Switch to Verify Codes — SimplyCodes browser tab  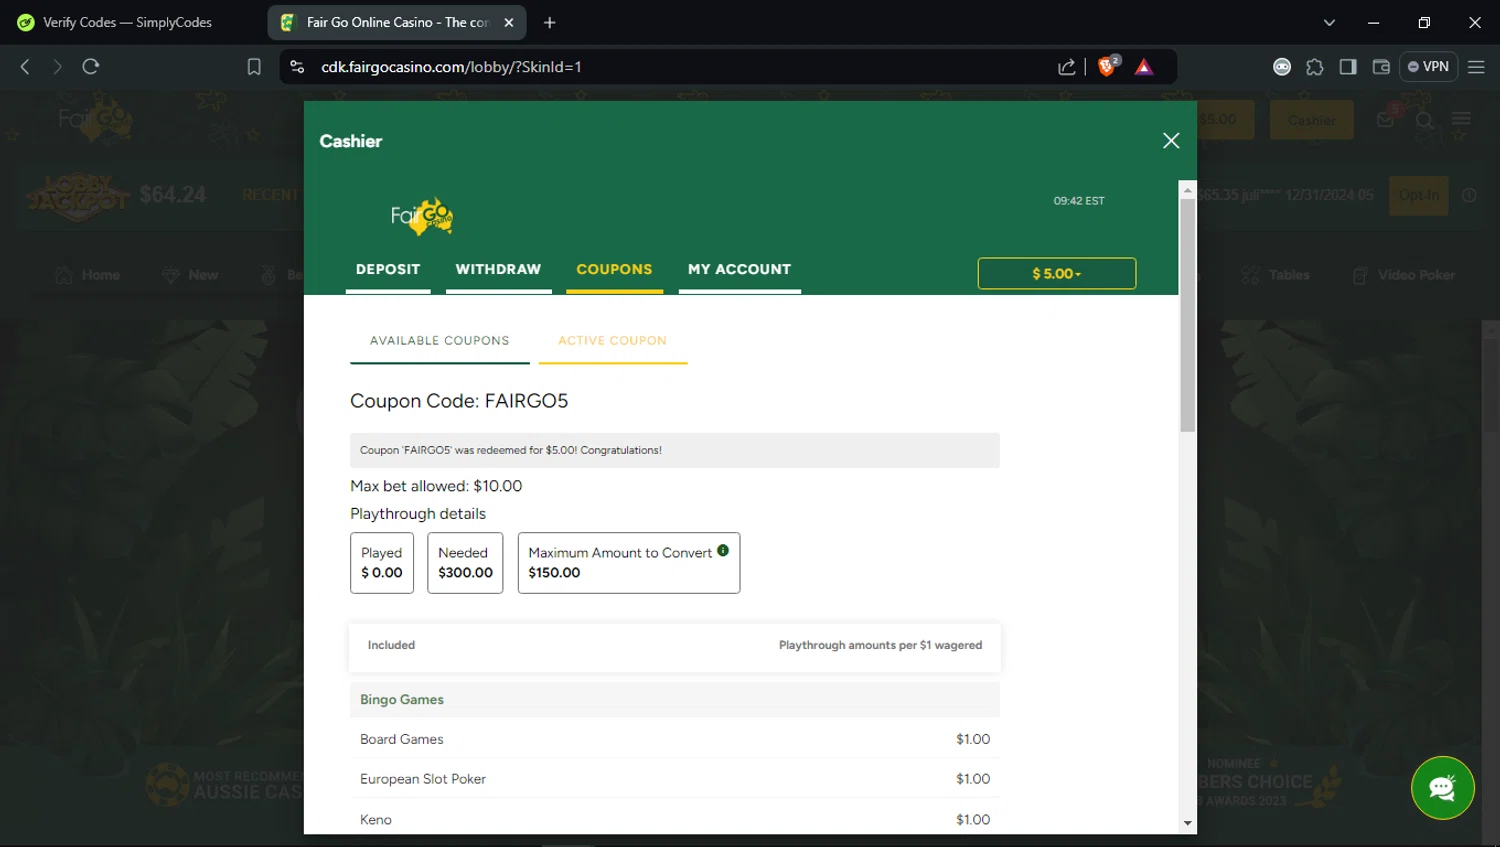tap(128, 22)
